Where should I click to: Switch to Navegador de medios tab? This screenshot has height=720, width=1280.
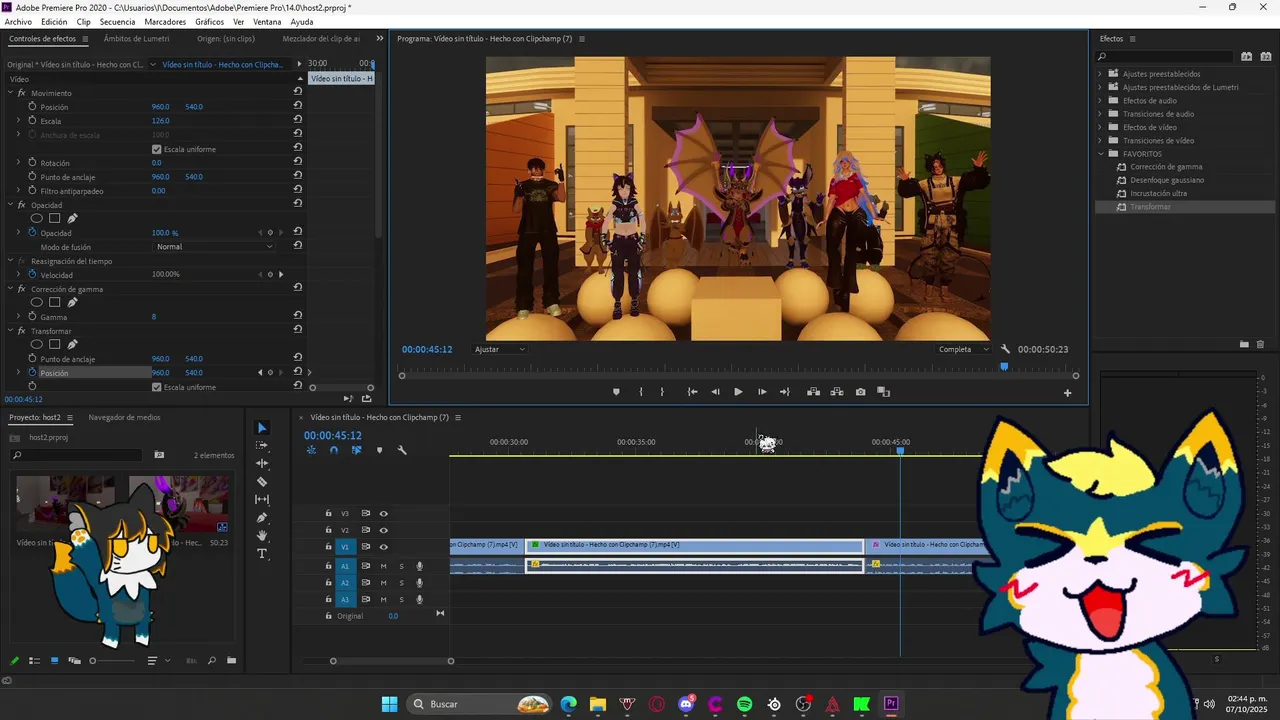[x=124, y=417]
